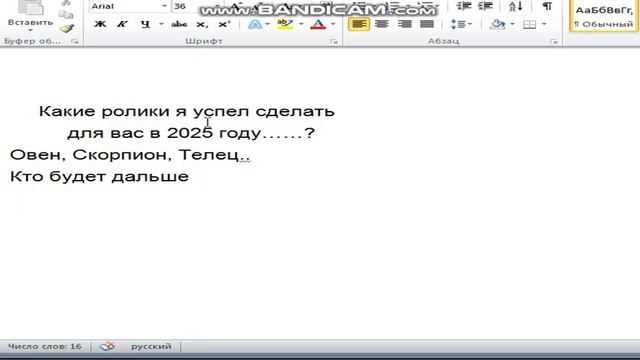Open the highlight color dropdown arrow
The height and width of the screenshot is (360, 640).
click(301, 24)
